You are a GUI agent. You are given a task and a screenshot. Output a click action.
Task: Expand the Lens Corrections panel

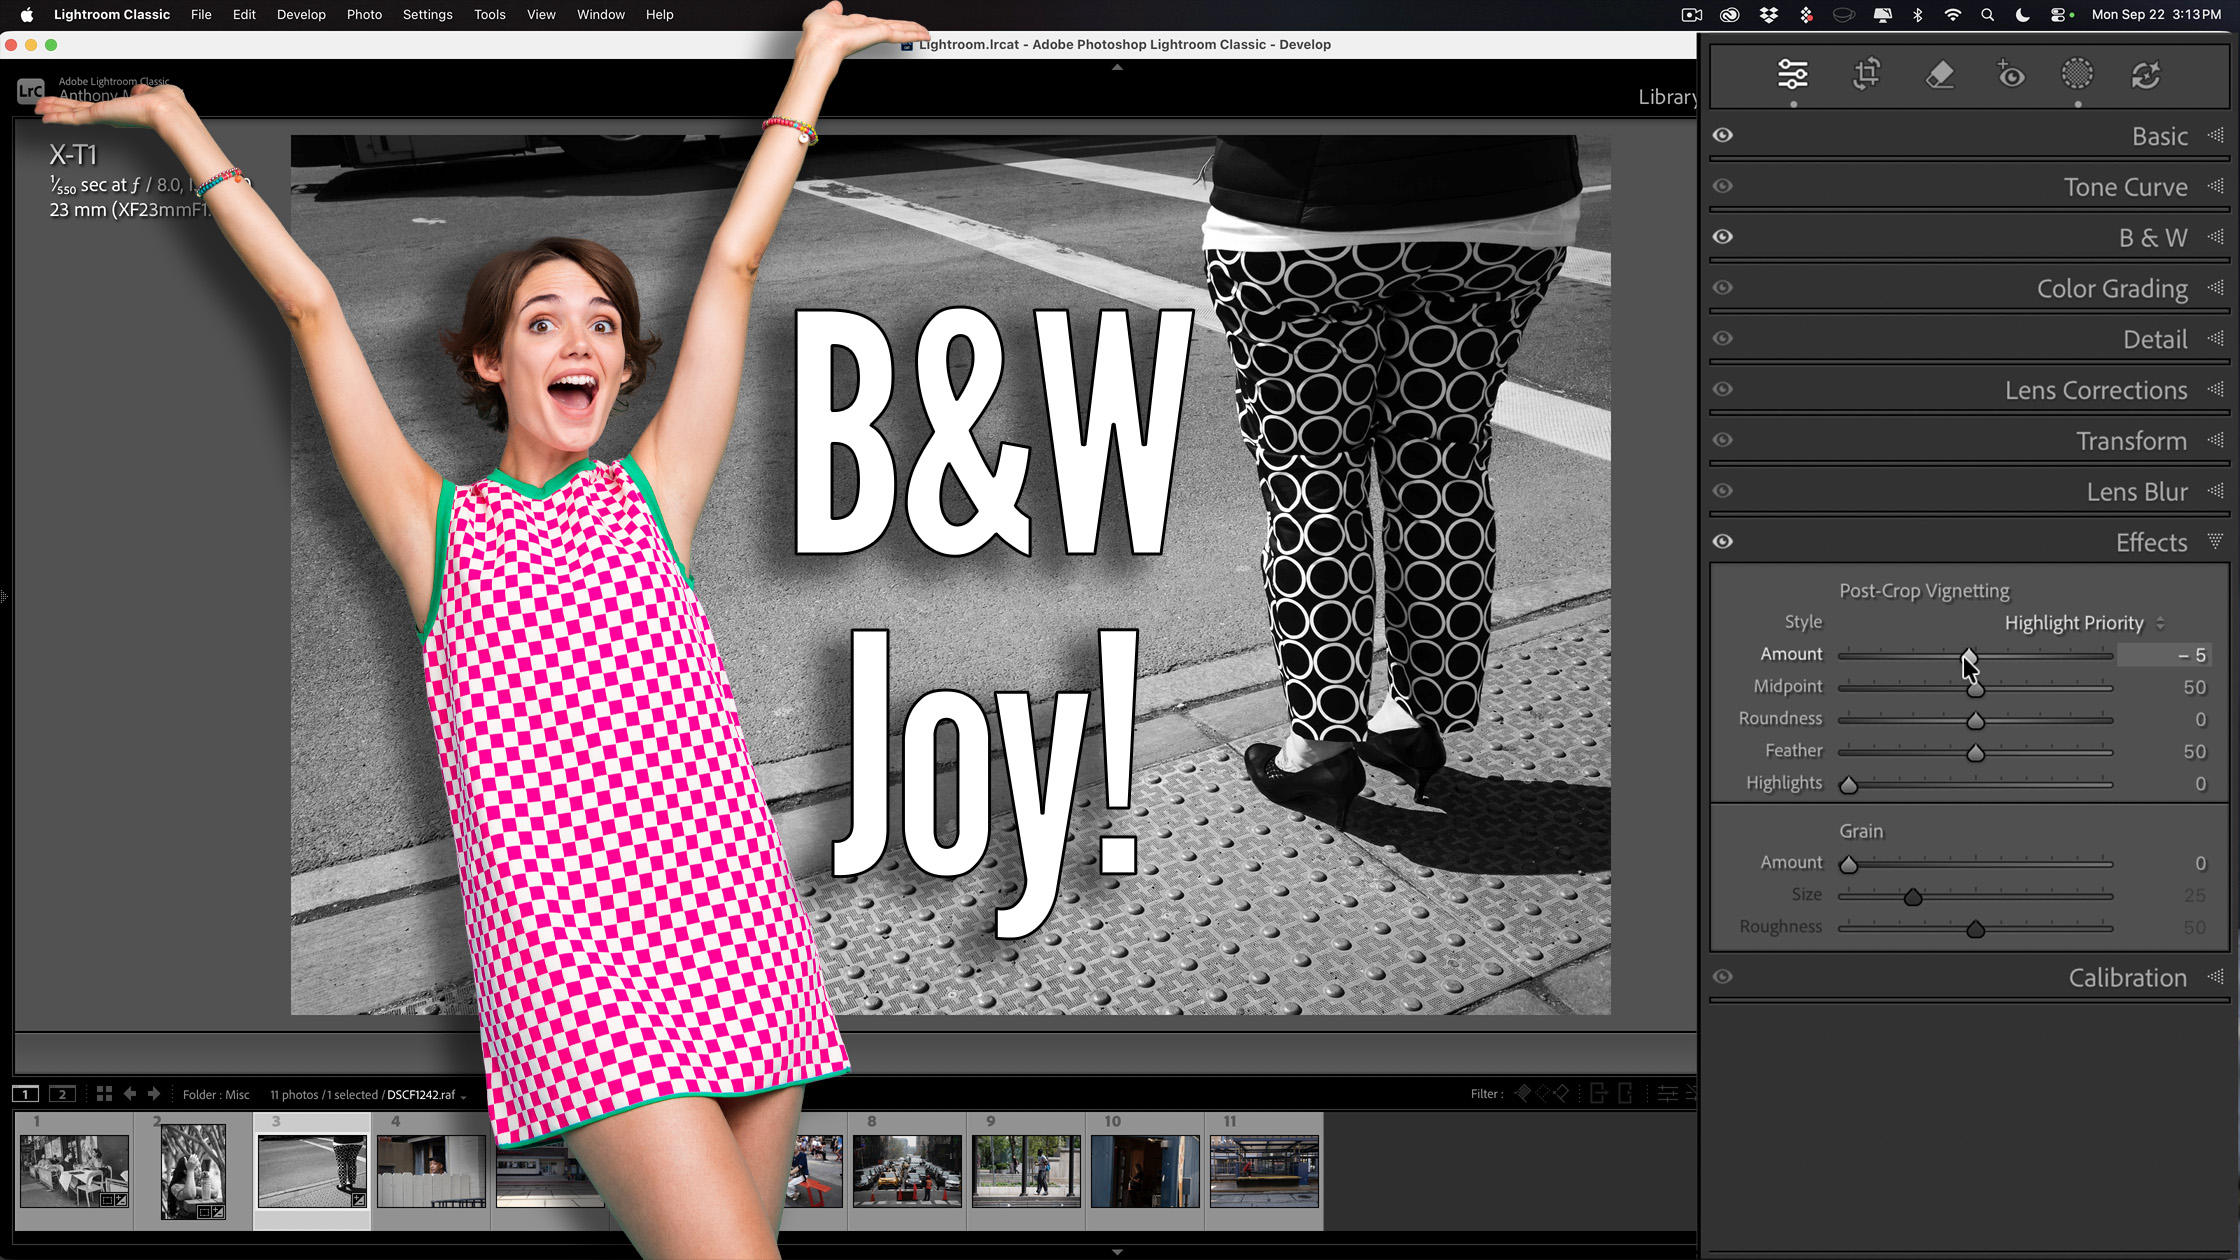click(2095, 390)
